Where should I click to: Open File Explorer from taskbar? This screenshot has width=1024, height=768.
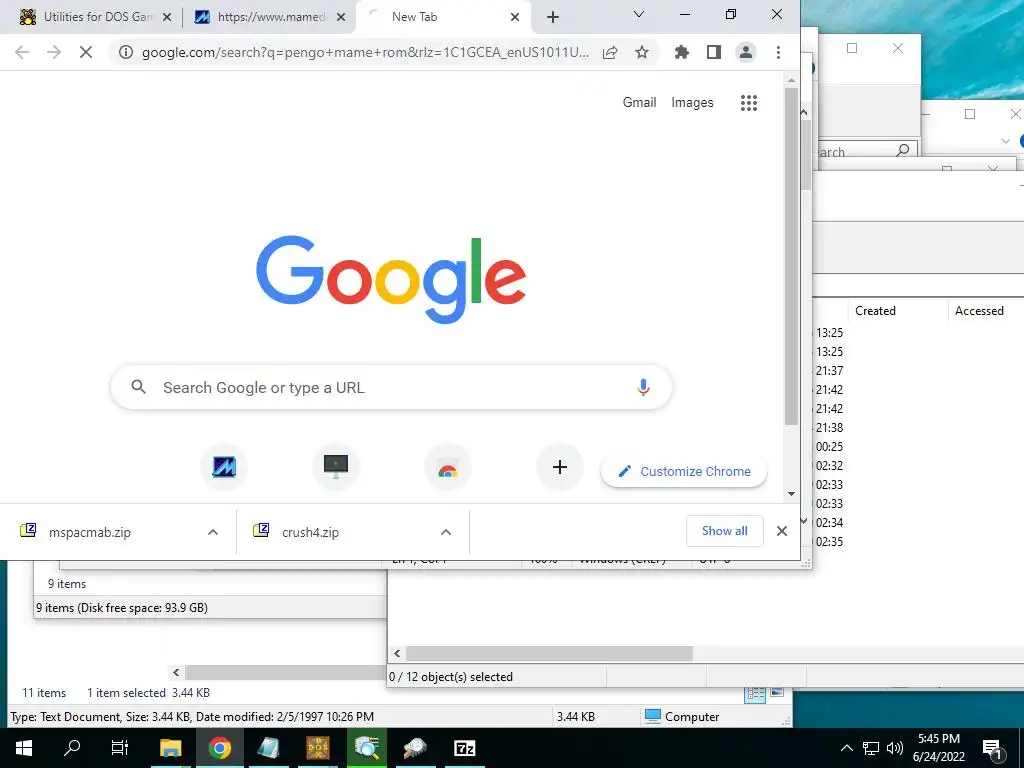pyautogui.click(x=170, y=748)
